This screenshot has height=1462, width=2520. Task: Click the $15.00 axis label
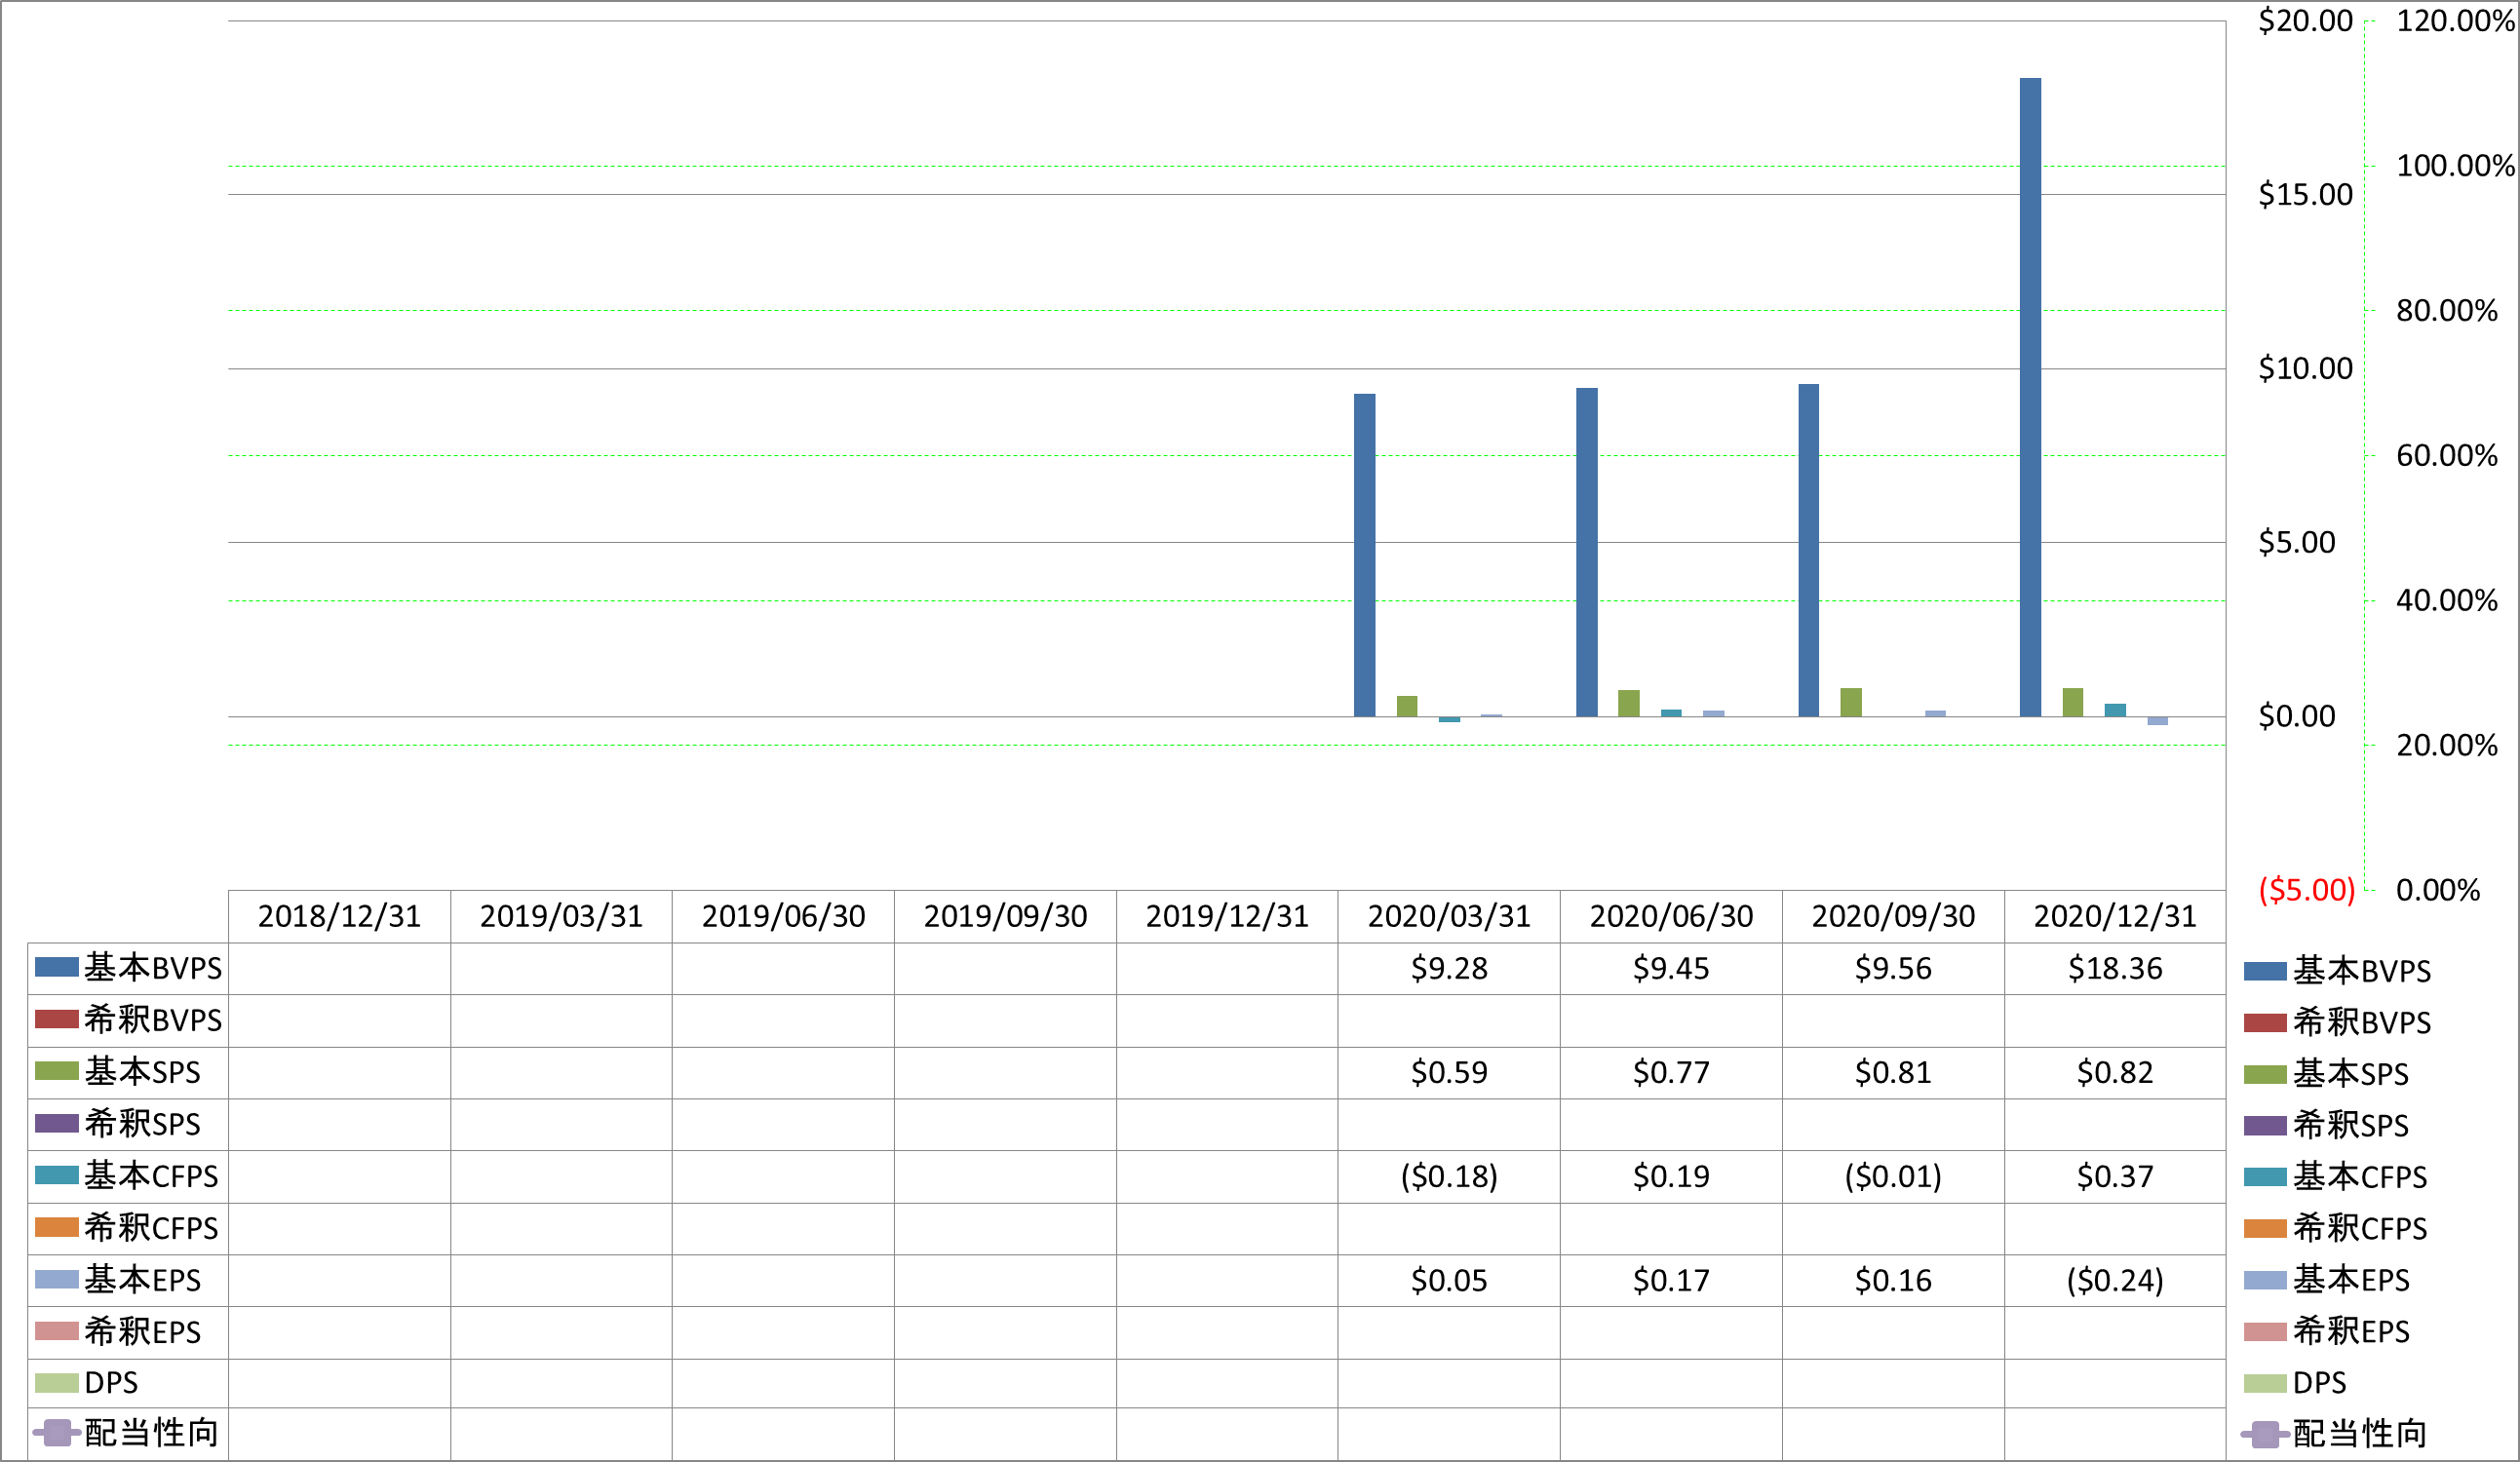tap(2305, 194)
